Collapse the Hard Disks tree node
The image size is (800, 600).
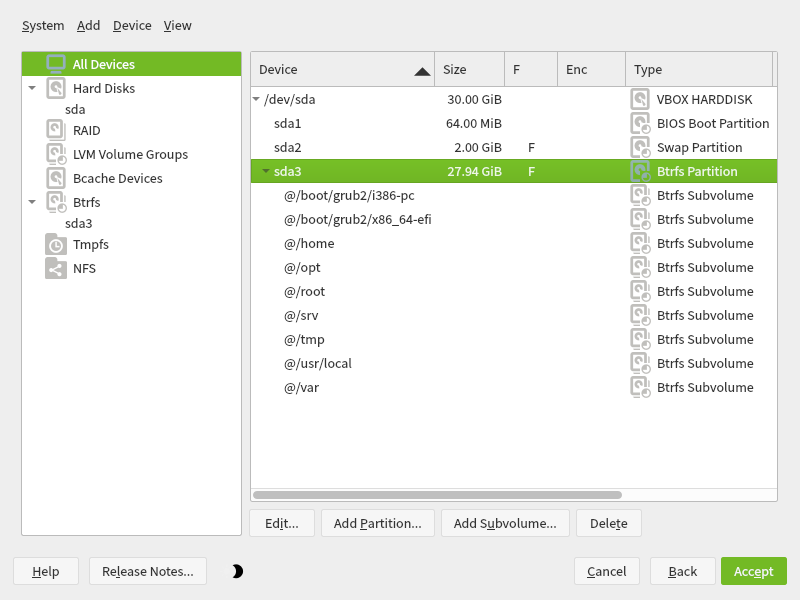click(x=32, y=89)
